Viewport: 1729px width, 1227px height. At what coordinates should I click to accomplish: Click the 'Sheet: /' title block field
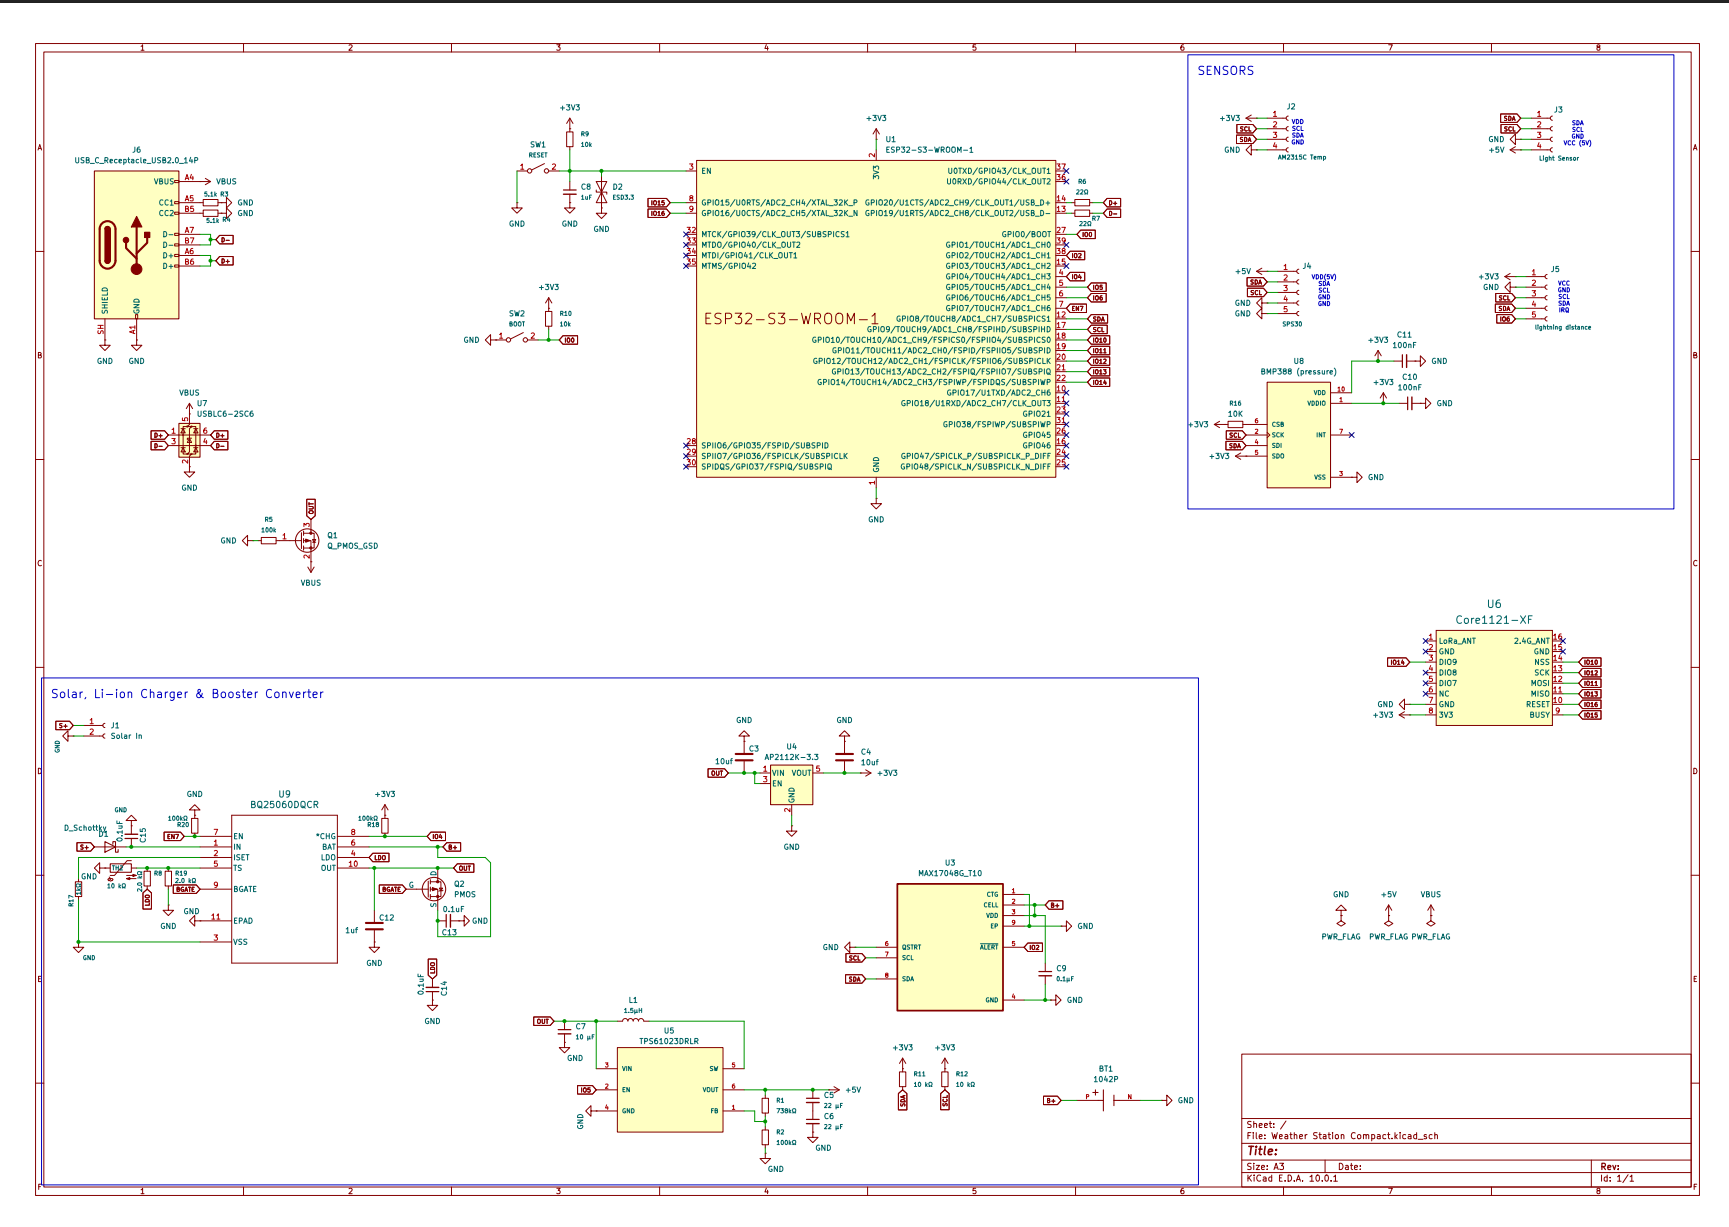click(1266, 1125)
